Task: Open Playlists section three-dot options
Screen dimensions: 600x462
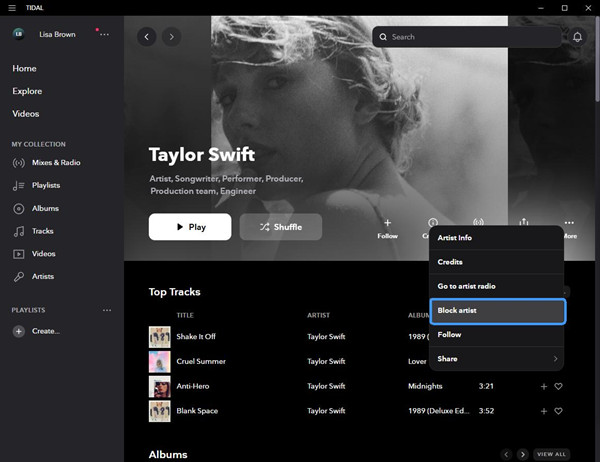Action: 107,310
